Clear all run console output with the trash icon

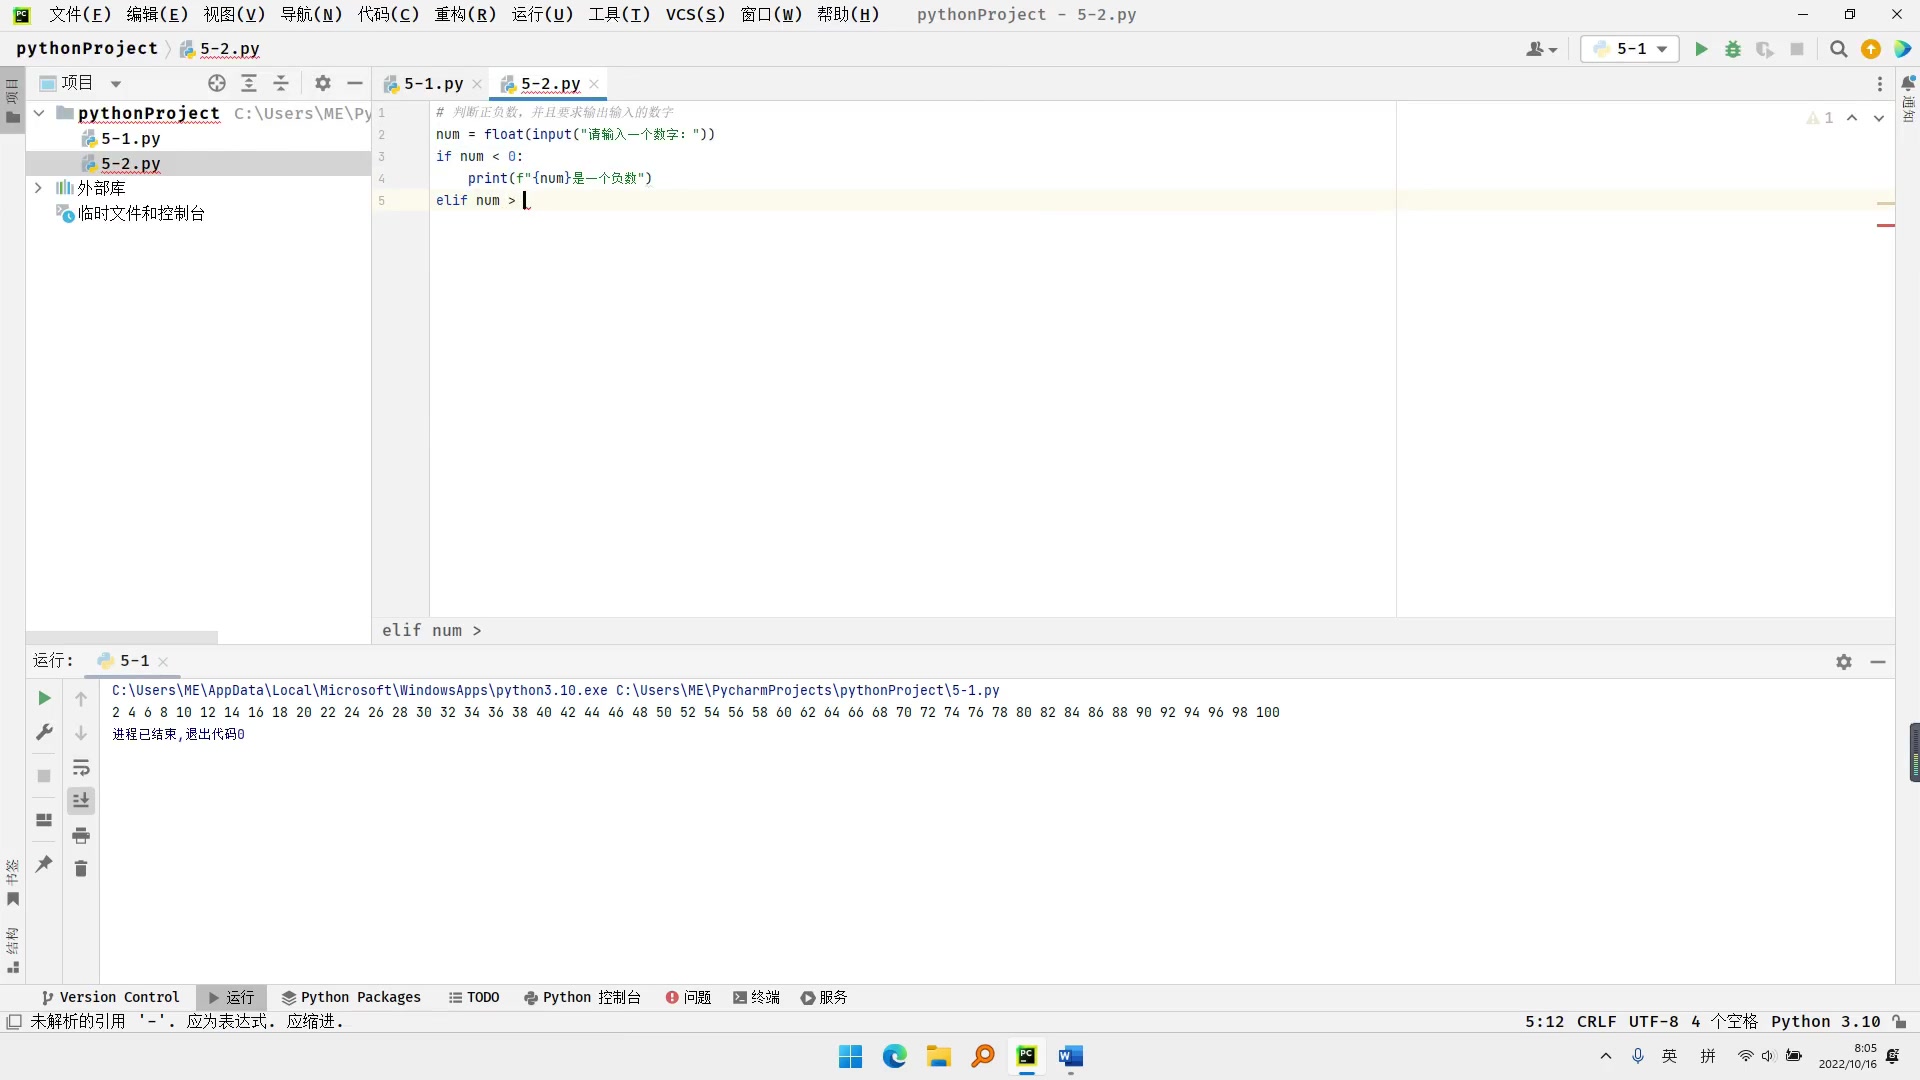click(81, 868)
